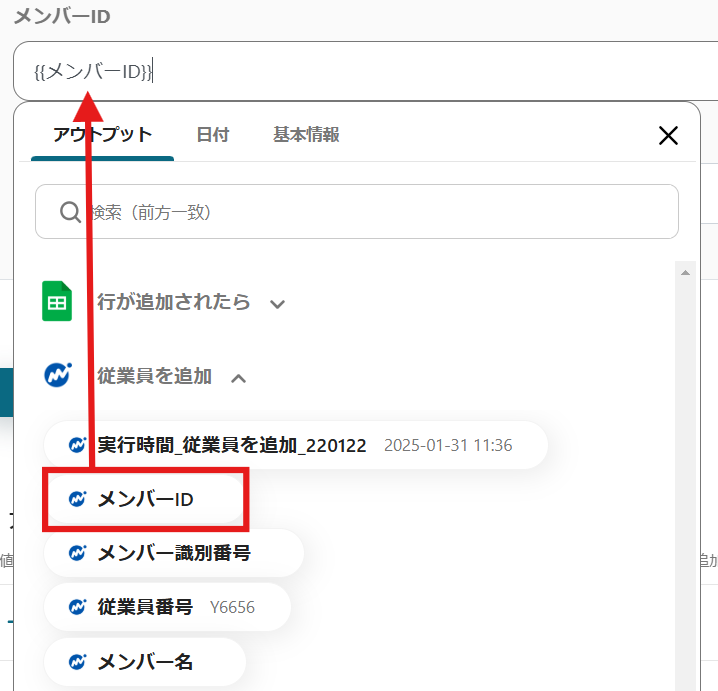Click the メンバーID input field
The image size is (718, 691).
coord(366,71)
